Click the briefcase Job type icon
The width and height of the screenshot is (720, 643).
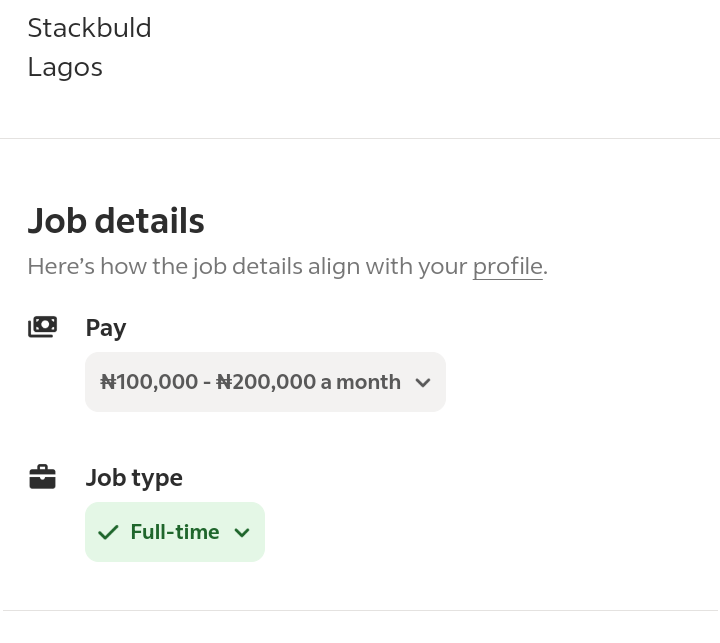[x=43, y=477]
